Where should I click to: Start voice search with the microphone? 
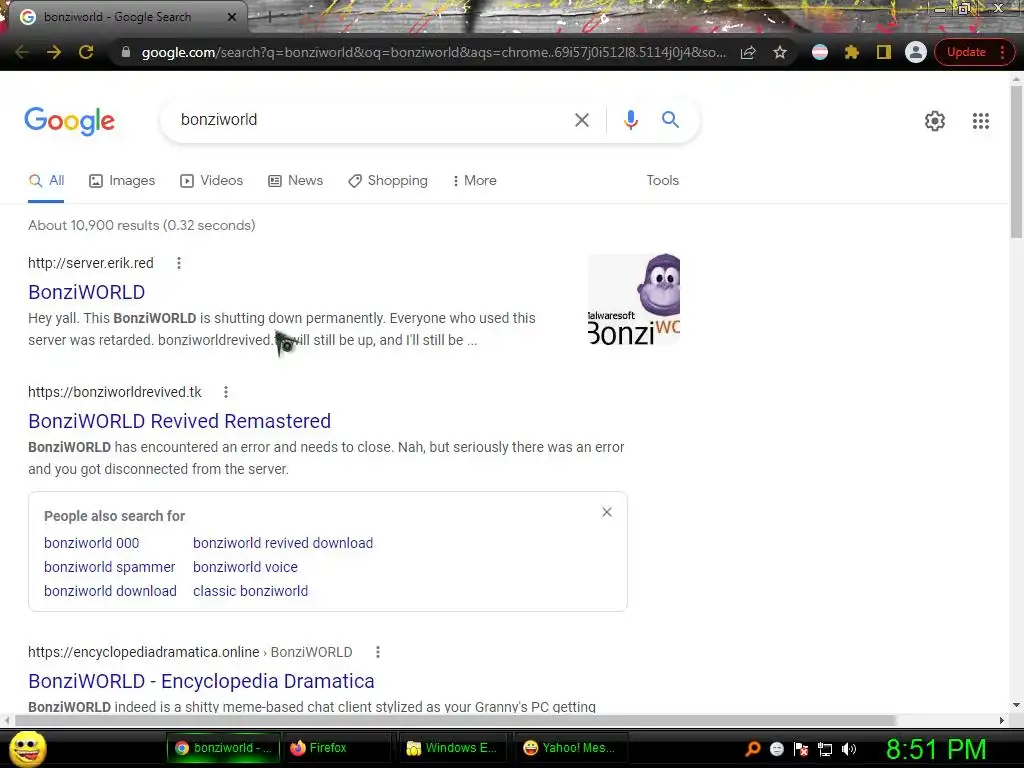pyautogui.click(x=630, y=120)
